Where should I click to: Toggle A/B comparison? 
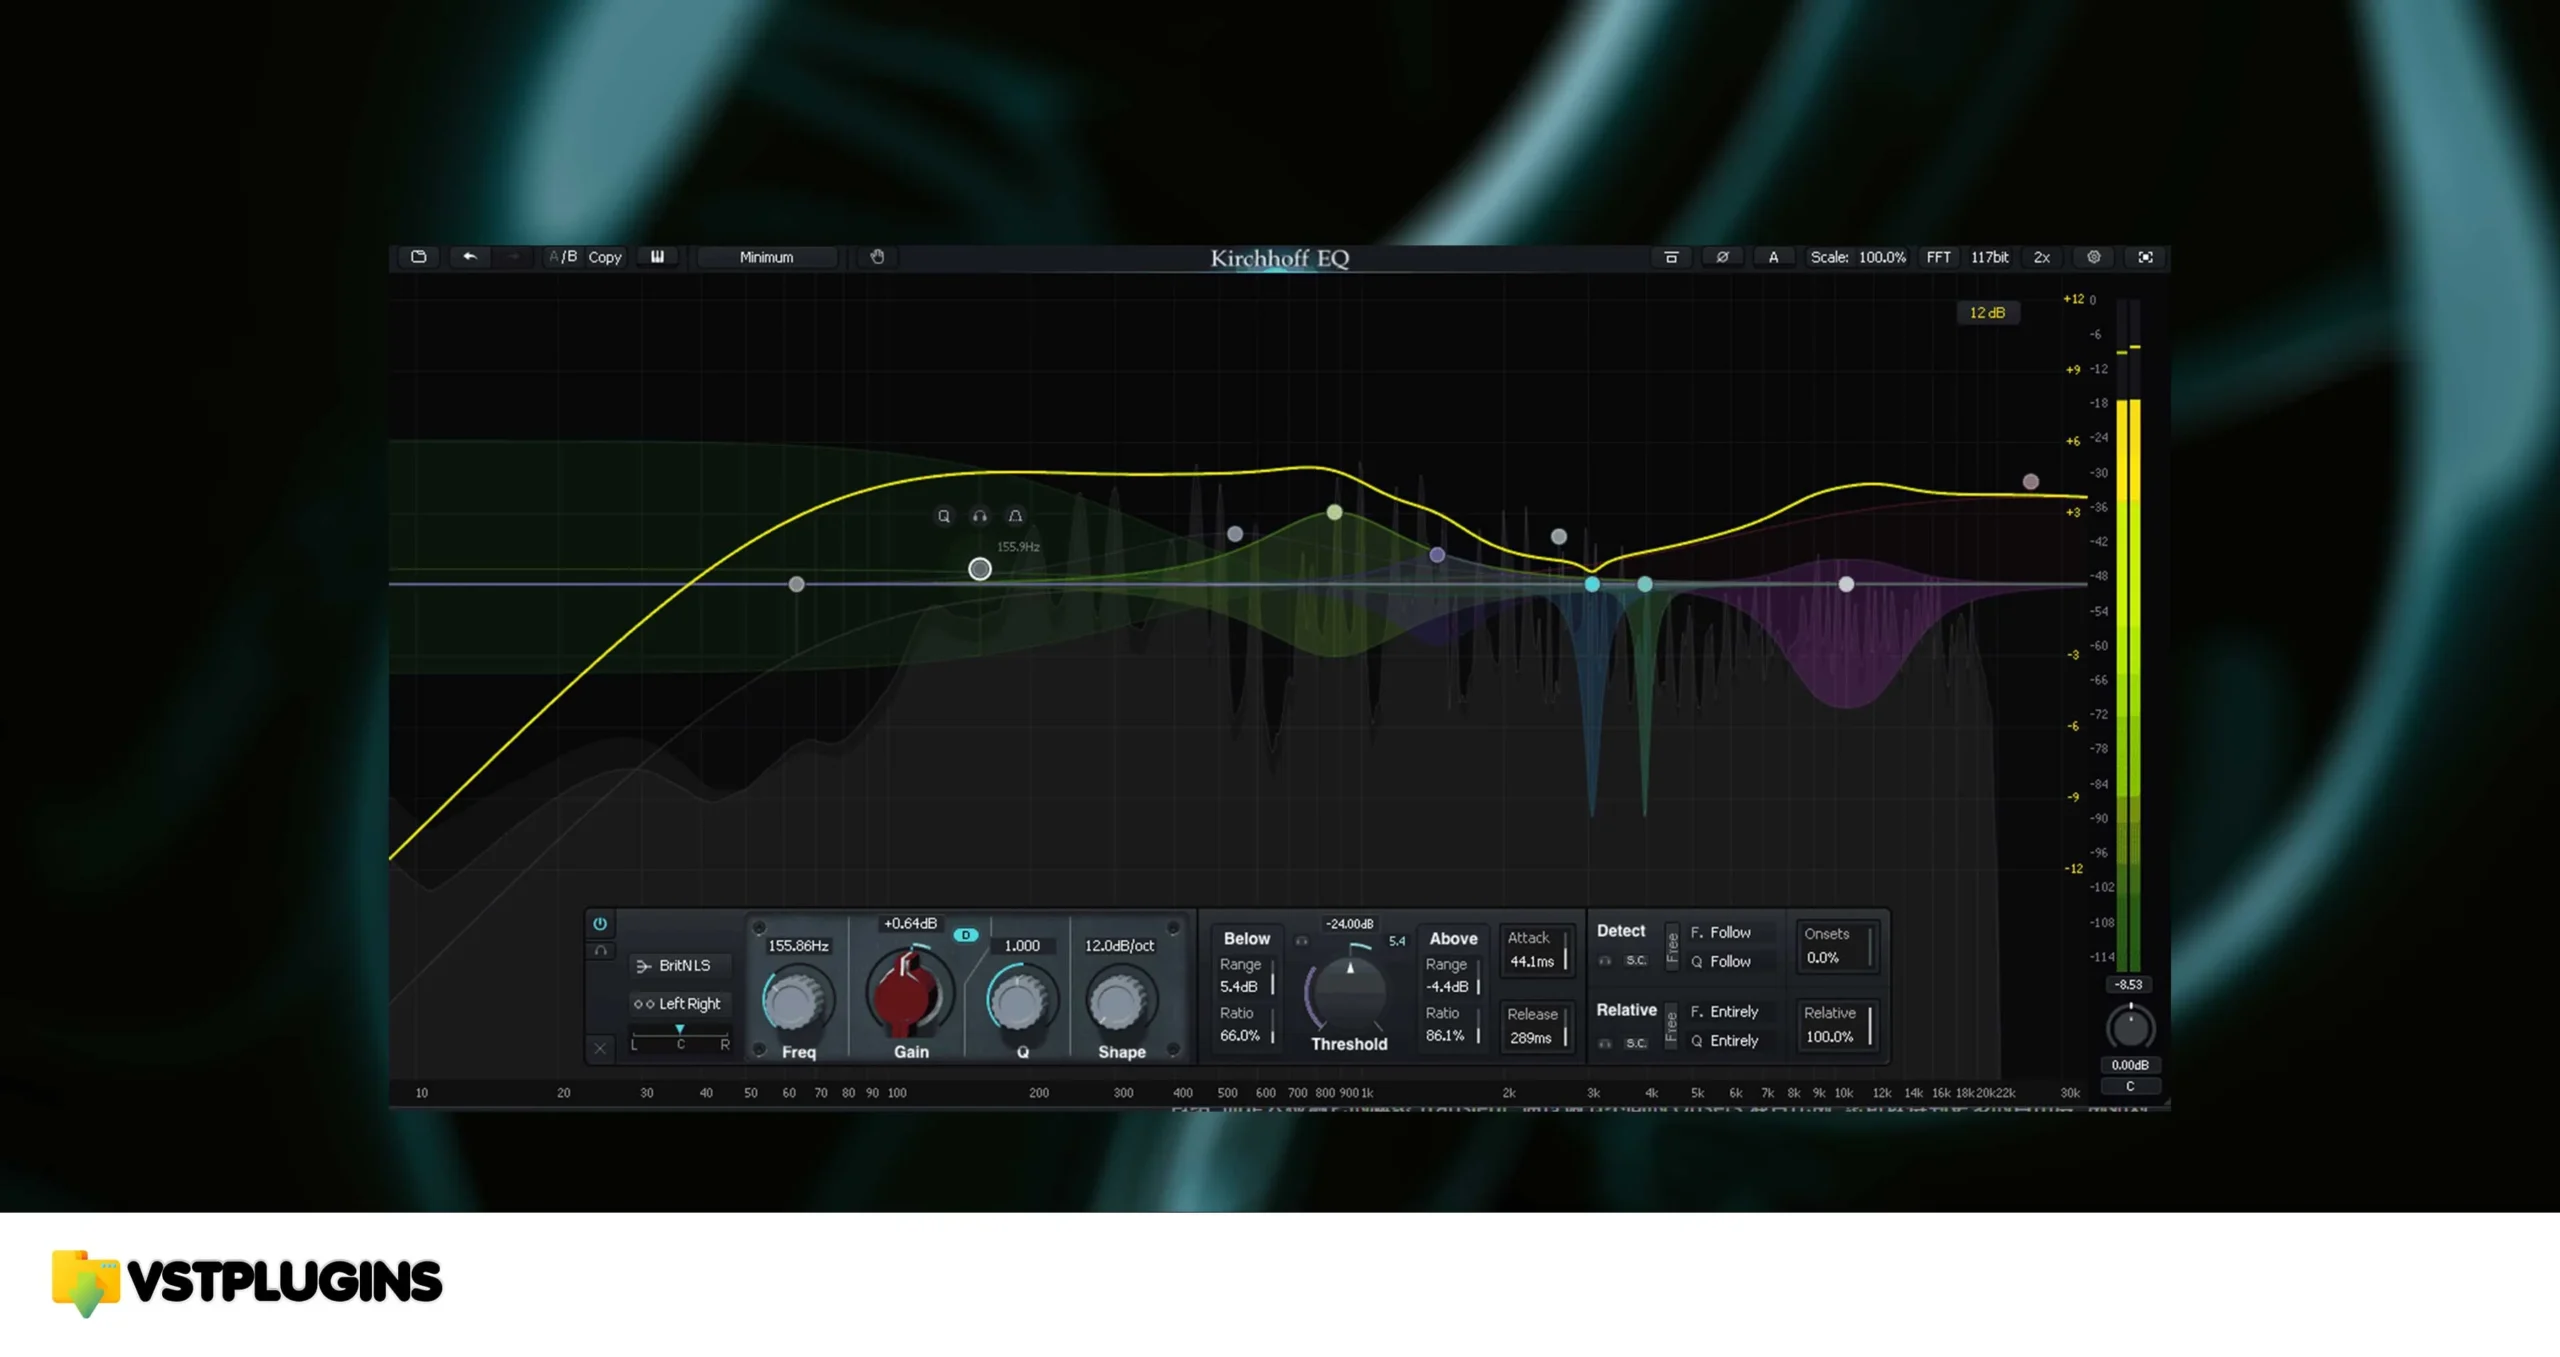[x=563, y=257]
